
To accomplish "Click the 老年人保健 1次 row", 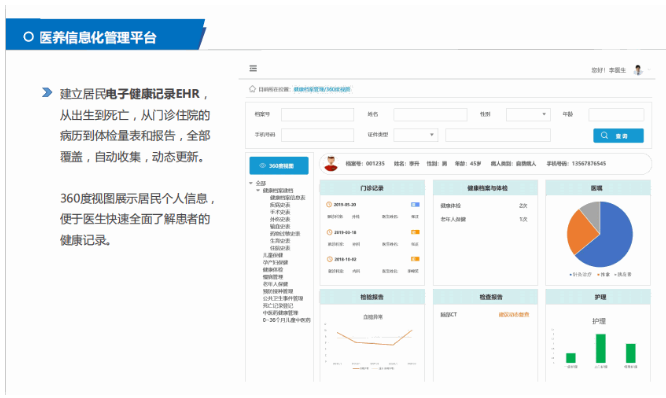I will point(484,219).
